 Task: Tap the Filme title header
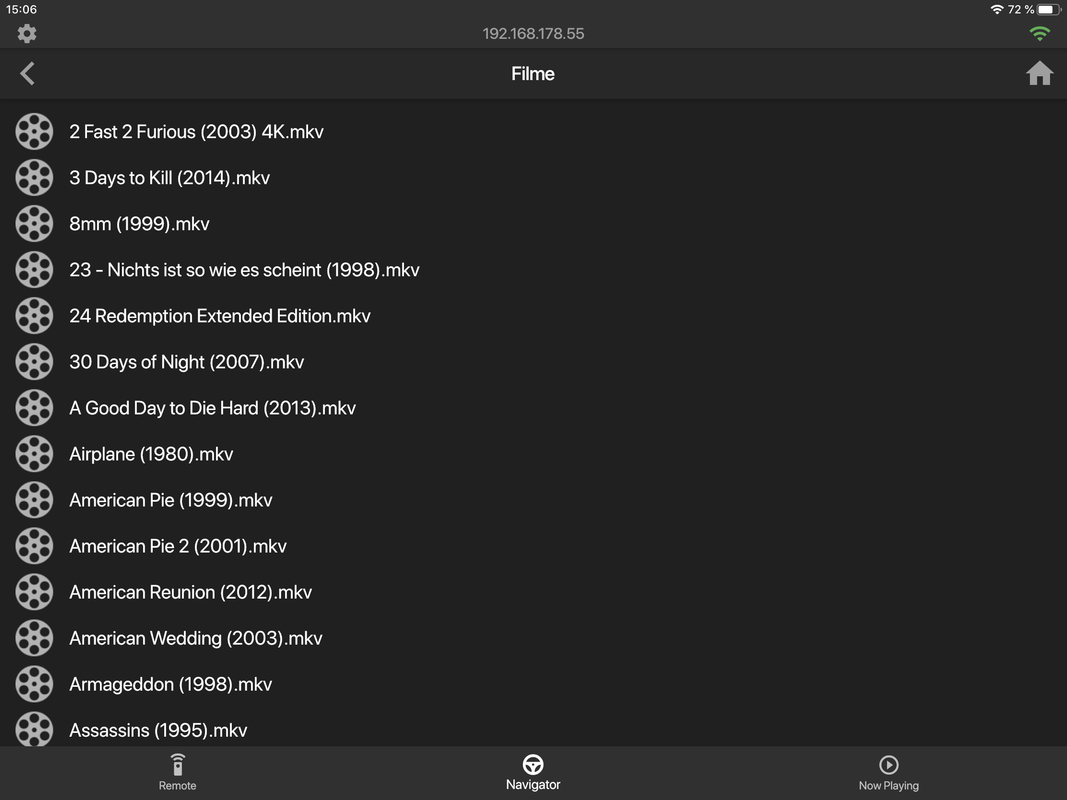pyautogui.click(x=533, y=73)
